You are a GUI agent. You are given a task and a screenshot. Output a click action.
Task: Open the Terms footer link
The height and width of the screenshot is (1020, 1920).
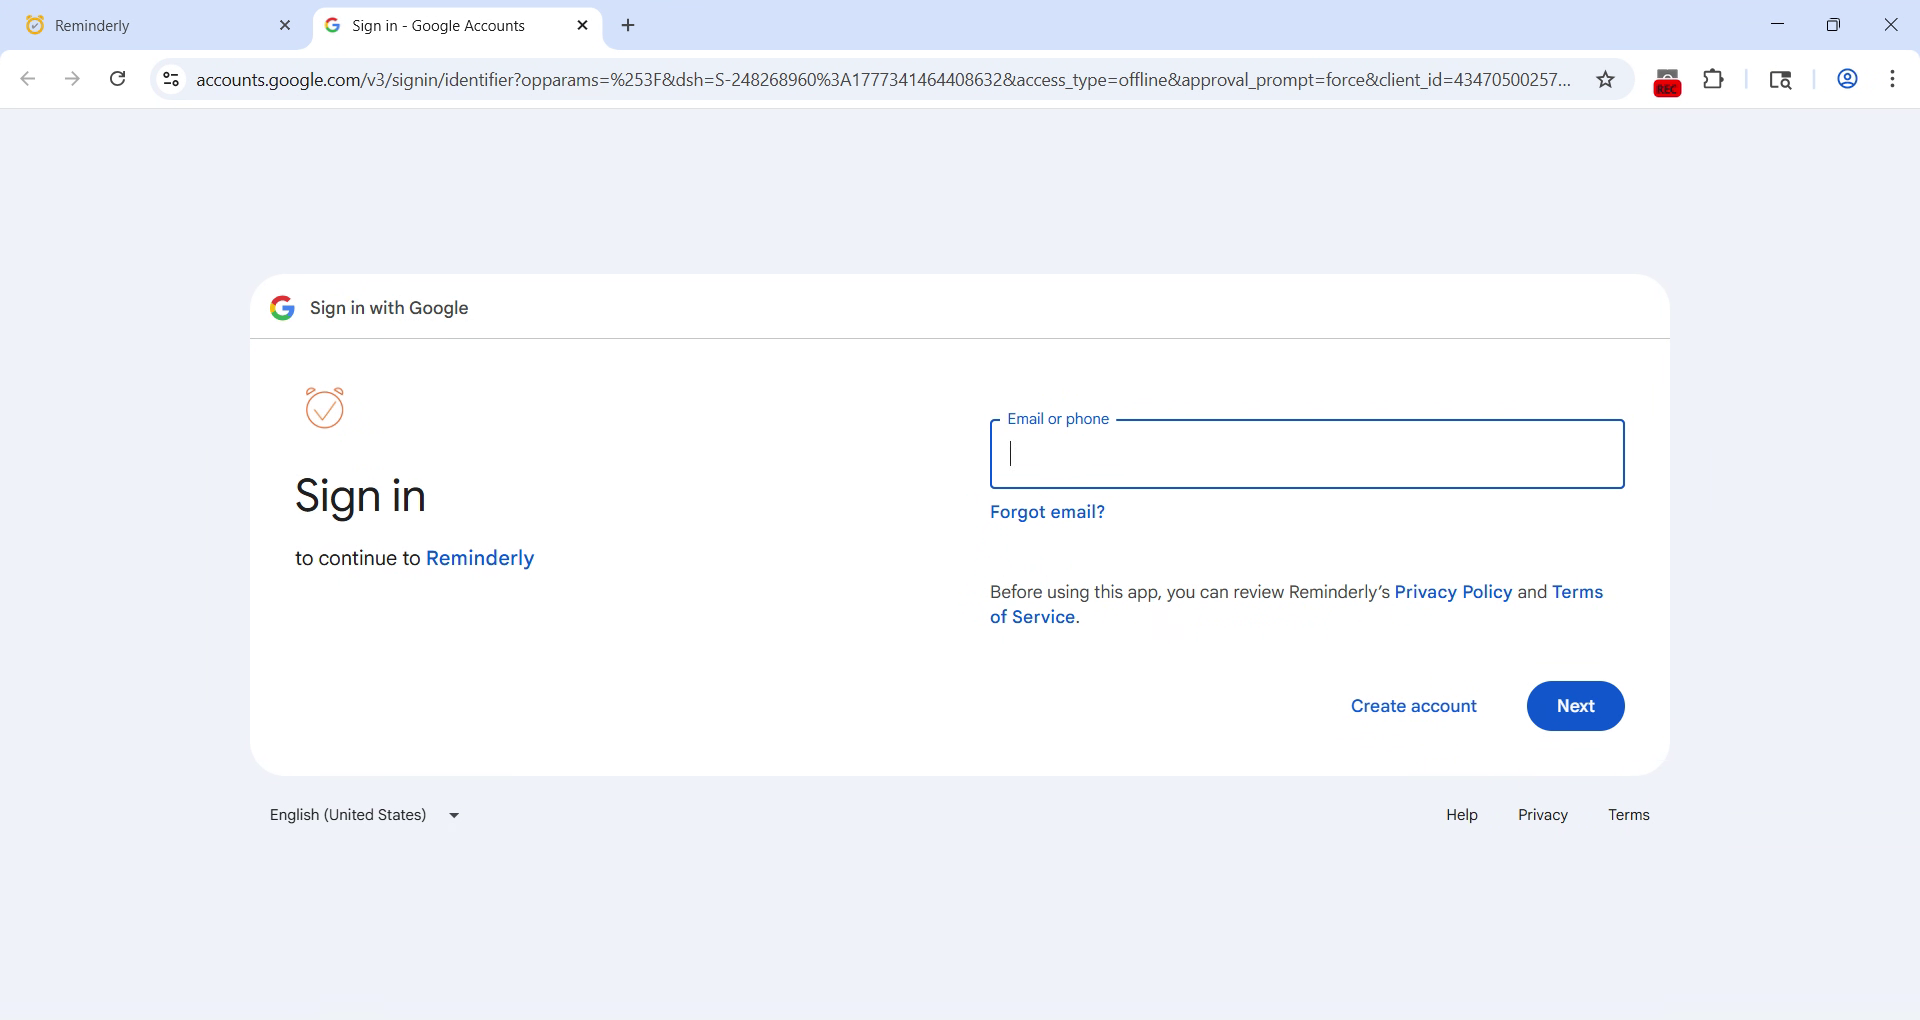pyautogui.click(x=1628, y=815)
